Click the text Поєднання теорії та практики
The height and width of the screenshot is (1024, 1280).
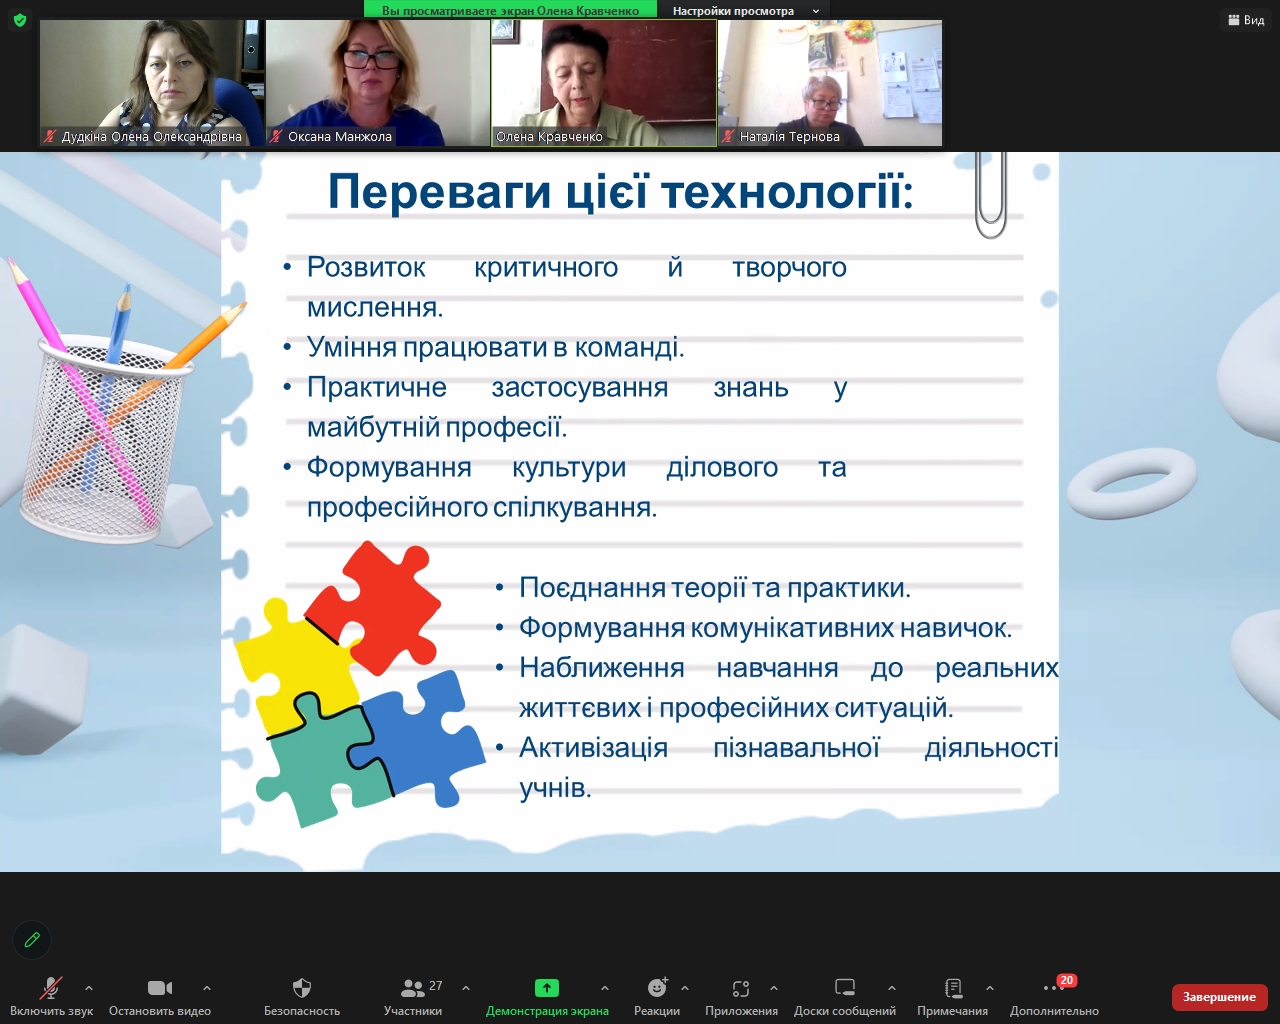click(x=715, y=588)
